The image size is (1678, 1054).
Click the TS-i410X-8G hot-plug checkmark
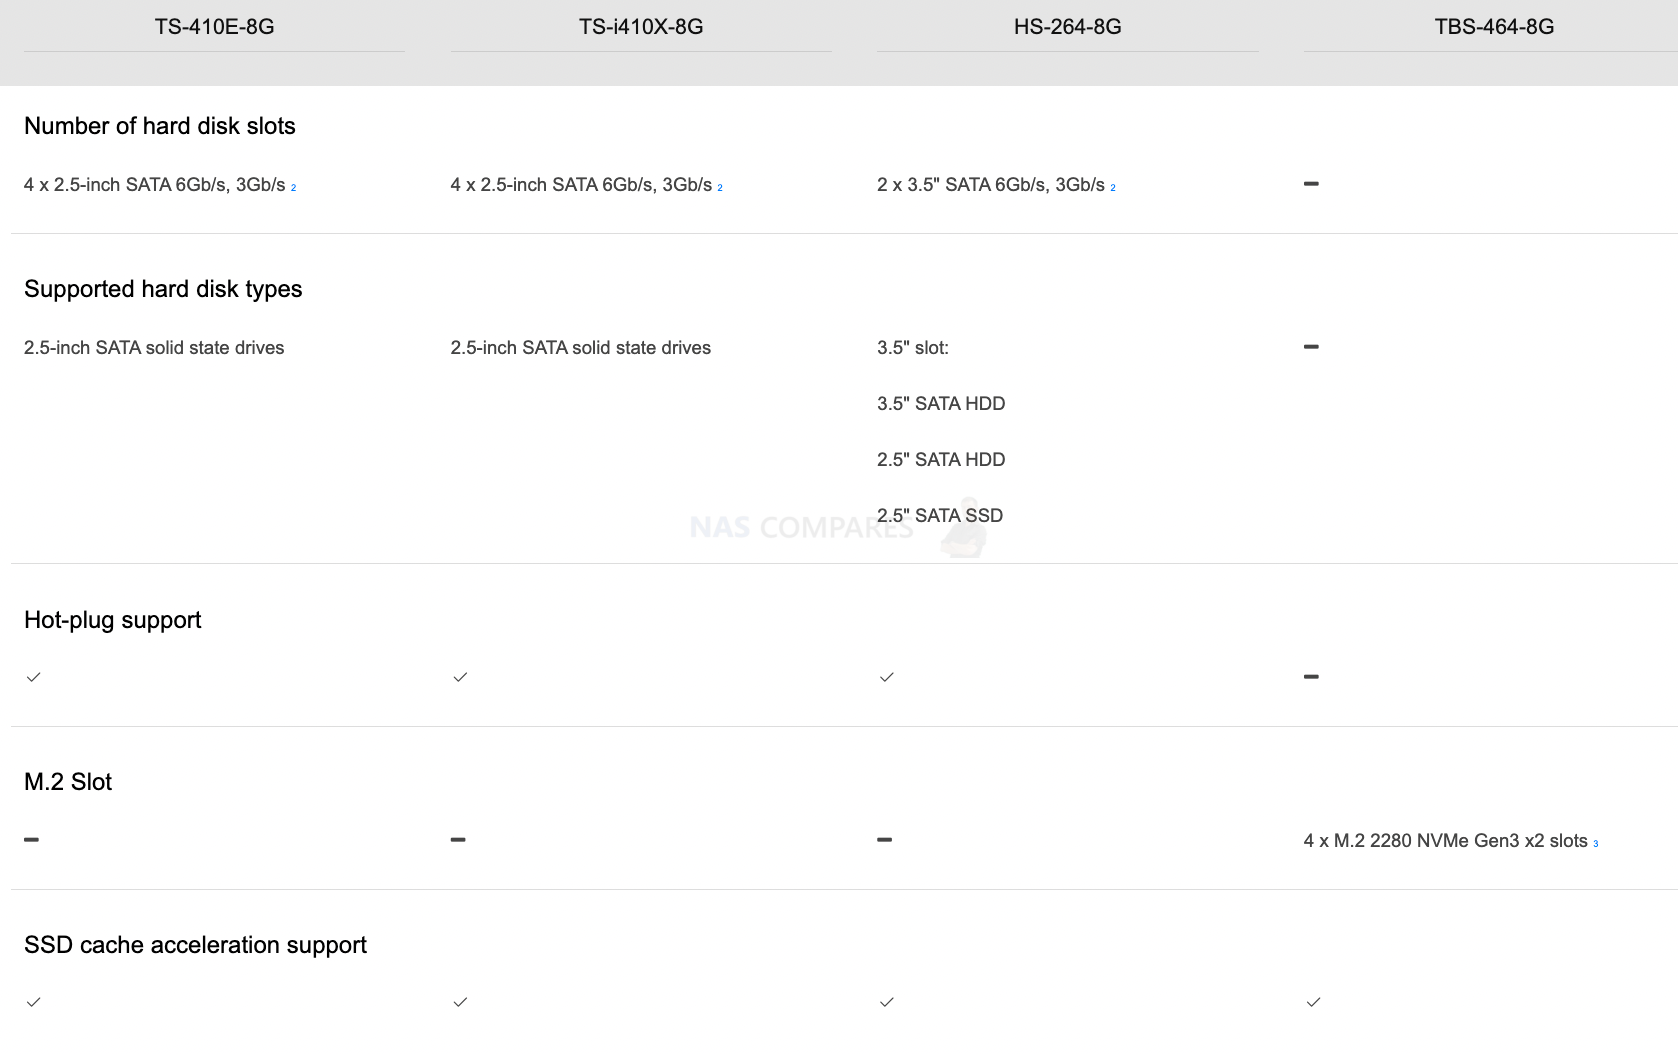(x=460, y=677)
